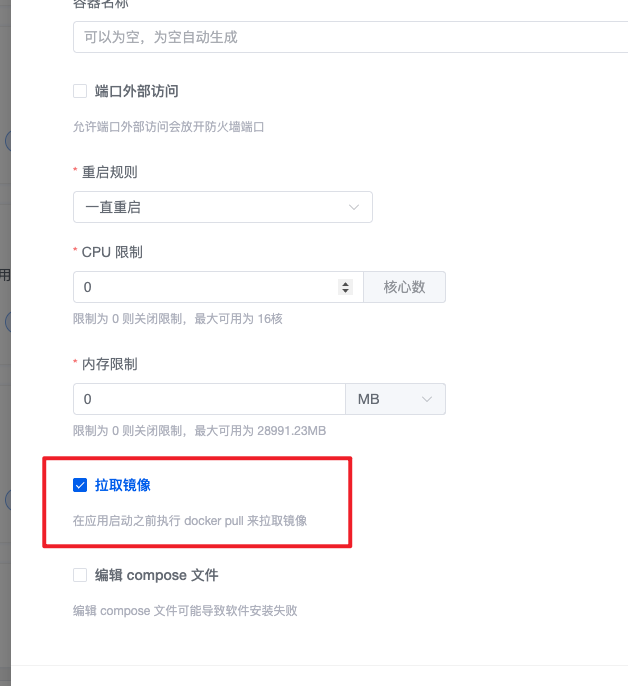
Task: Click the CPU 限制 number input
Action: (x=206, y=287)
